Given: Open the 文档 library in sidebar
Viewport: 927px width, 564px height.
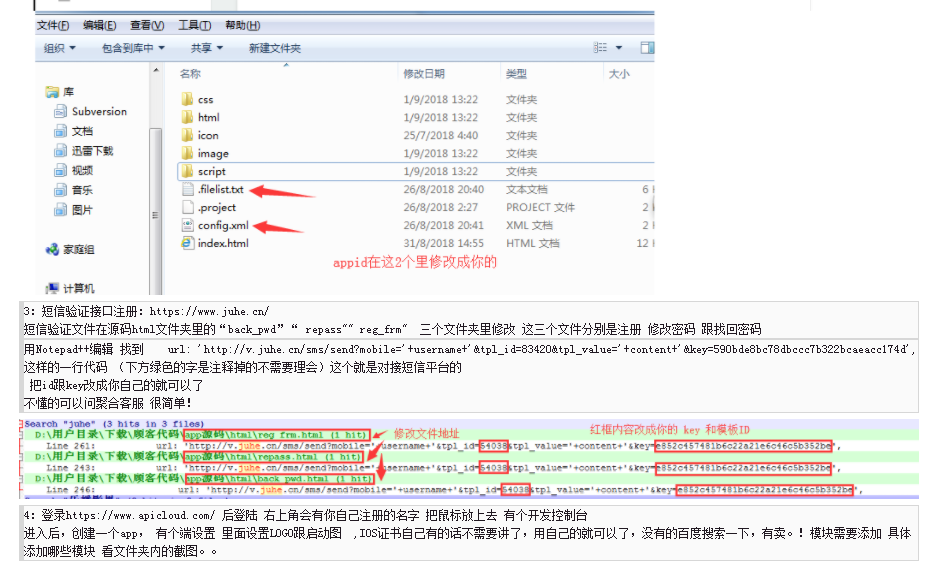Looking at the screenshot, I should pos(73,131).
